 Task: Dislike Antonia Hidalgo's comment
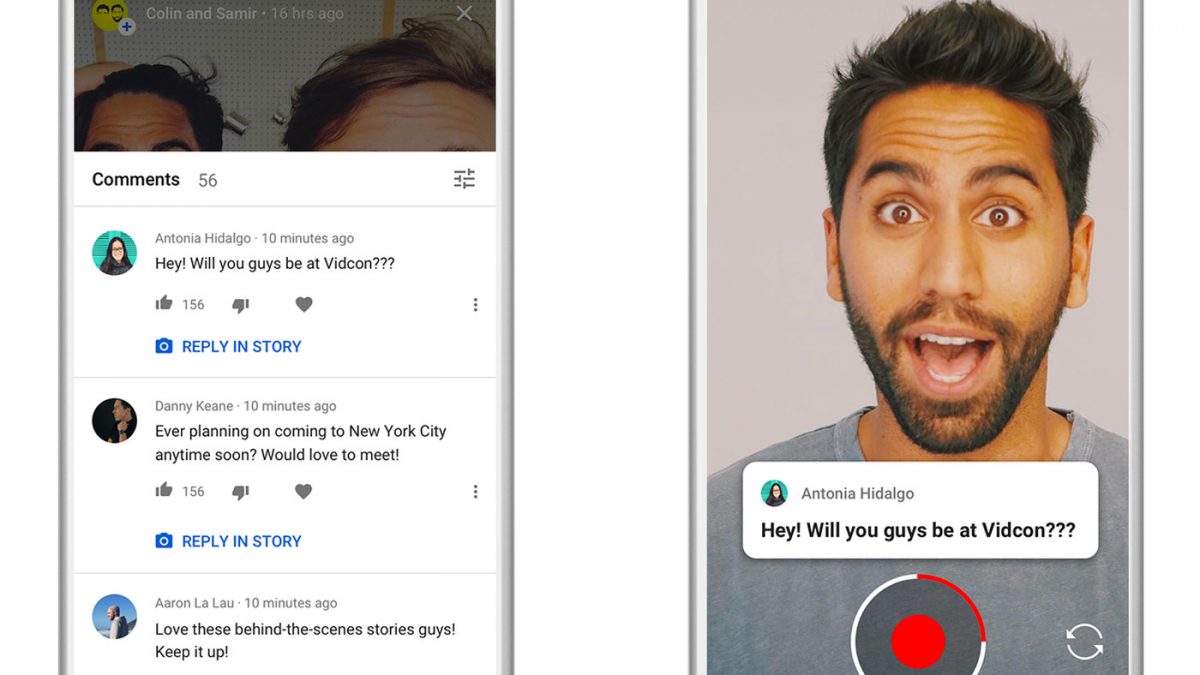click(x=240, y=305)
